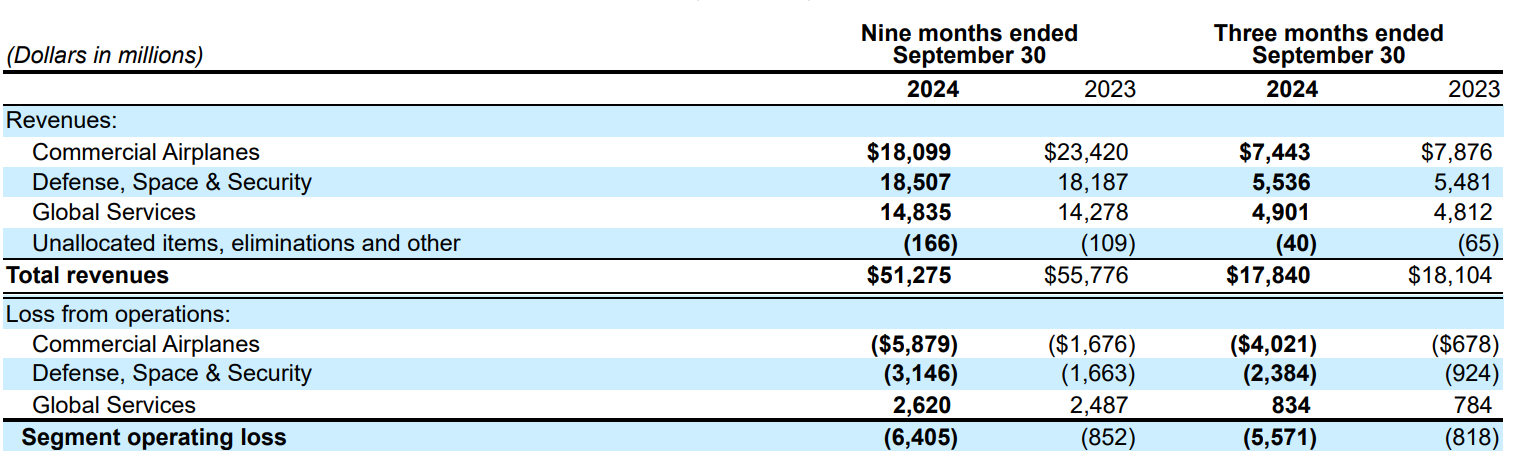Select the "Three months ended September 30" header
This screenshot has width=1513, height=451.
point(1328,44)
